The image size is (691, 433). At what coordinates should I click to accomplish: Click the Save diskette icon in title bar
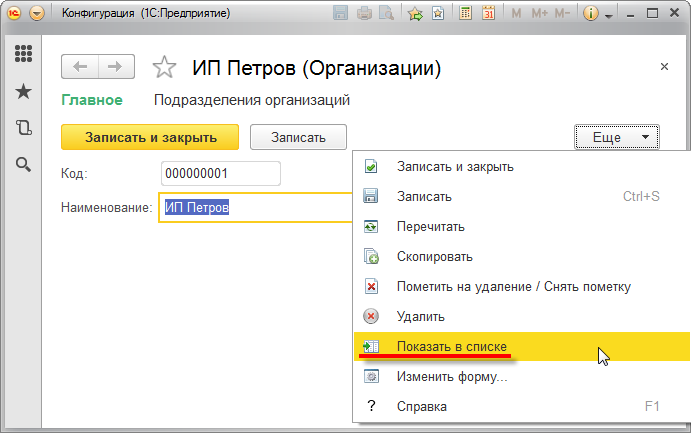(x=340, y=13)
